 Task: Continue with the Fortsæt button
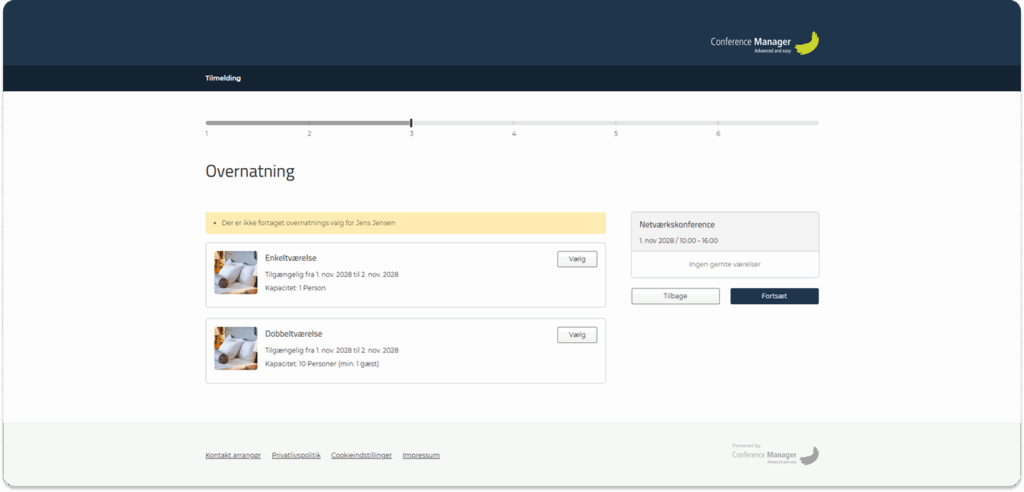point(774,296)
